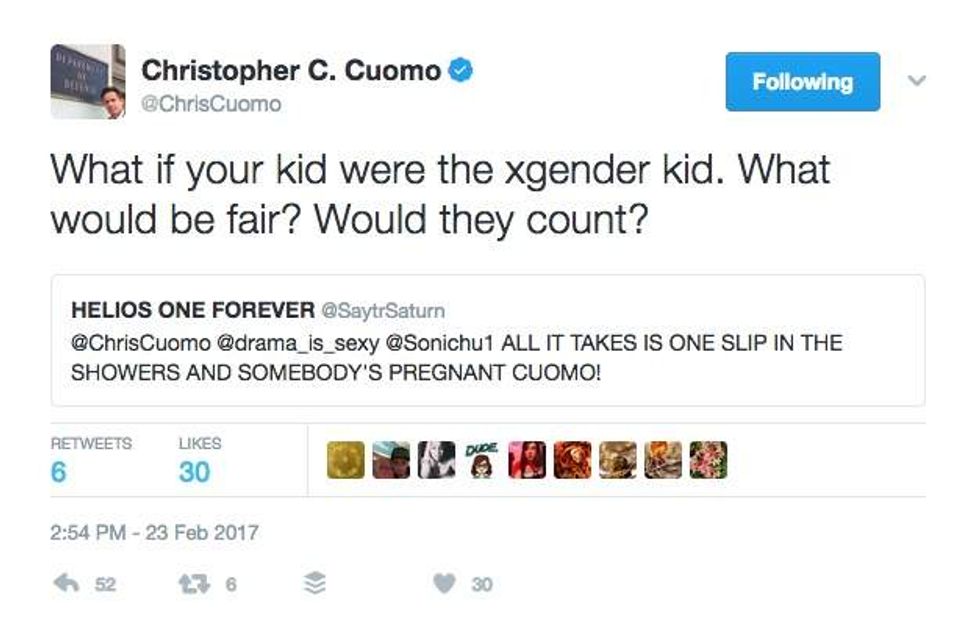Open the Retweets count list
The image size is (980, 641).
tap(90, 460)
